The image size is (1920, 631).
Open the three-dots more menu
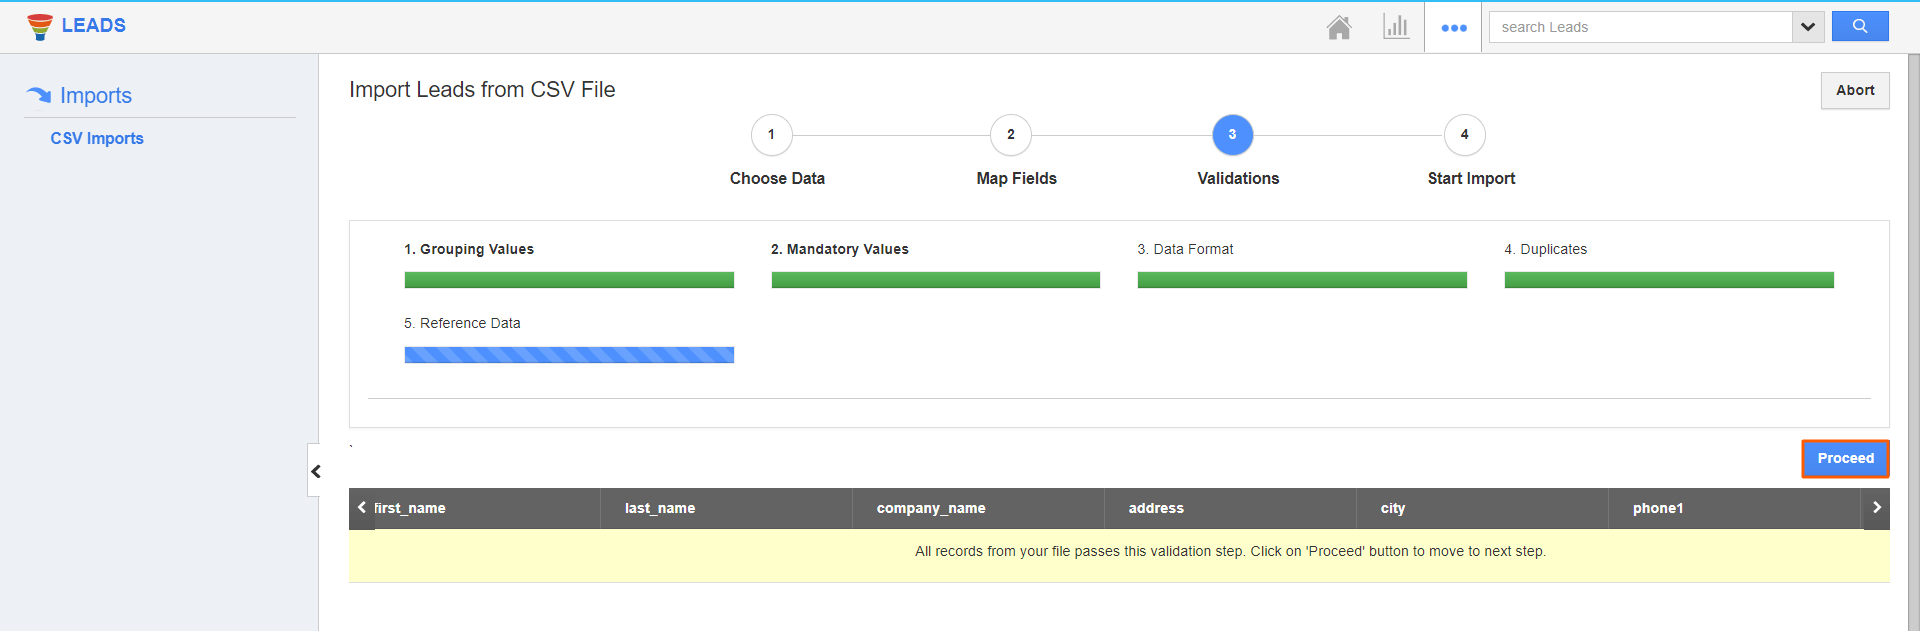pos(1453,28)
